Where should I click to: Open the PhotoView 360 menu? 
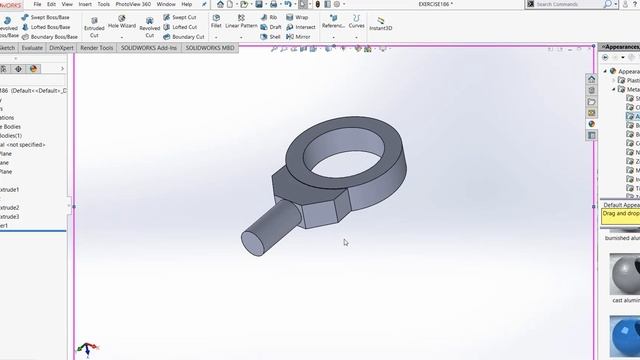pos(133,4)
